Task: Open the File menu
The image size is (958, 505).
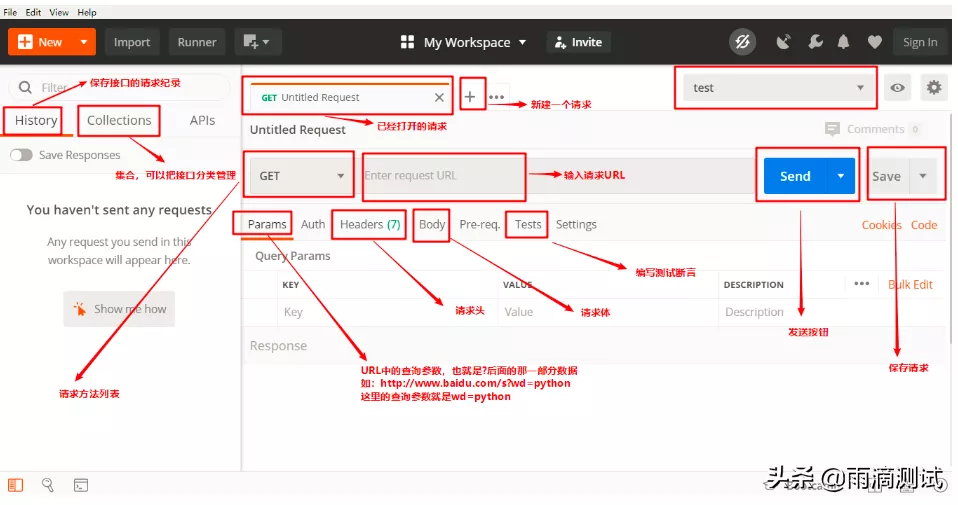Action: click(x=10, y=12)
